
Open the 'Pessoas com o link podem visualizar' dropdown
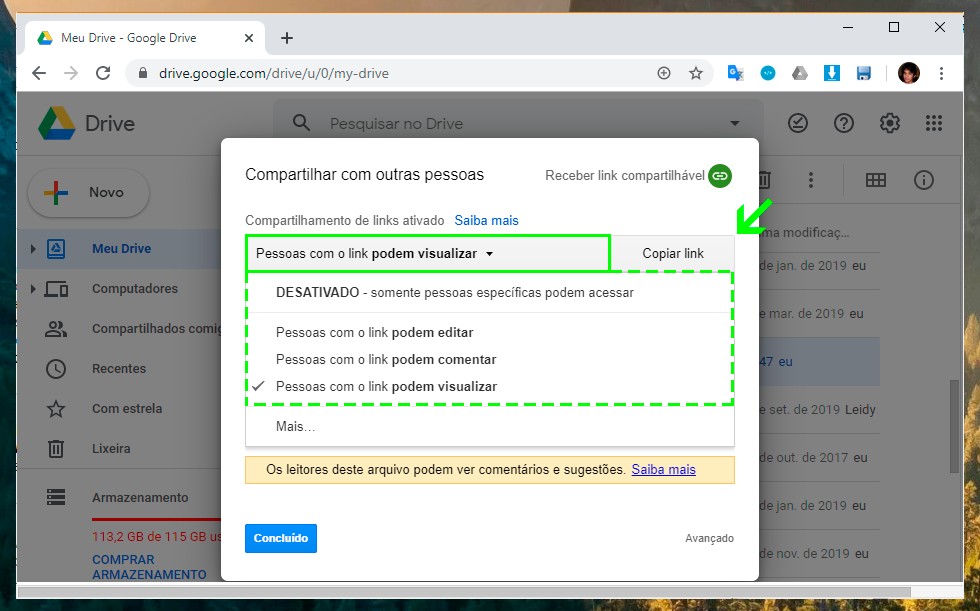pos(428,254)
